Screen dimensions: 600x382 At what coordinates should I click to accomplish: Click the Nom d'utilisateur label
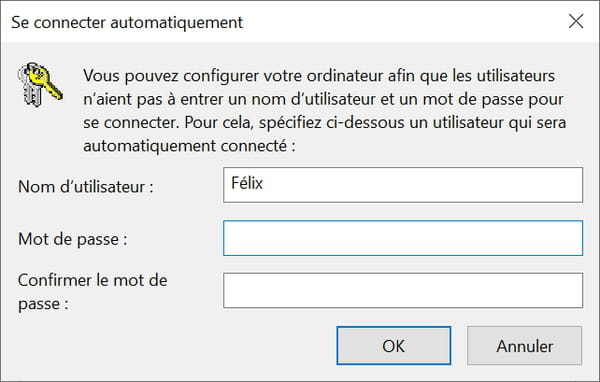(x=86, y=187)
